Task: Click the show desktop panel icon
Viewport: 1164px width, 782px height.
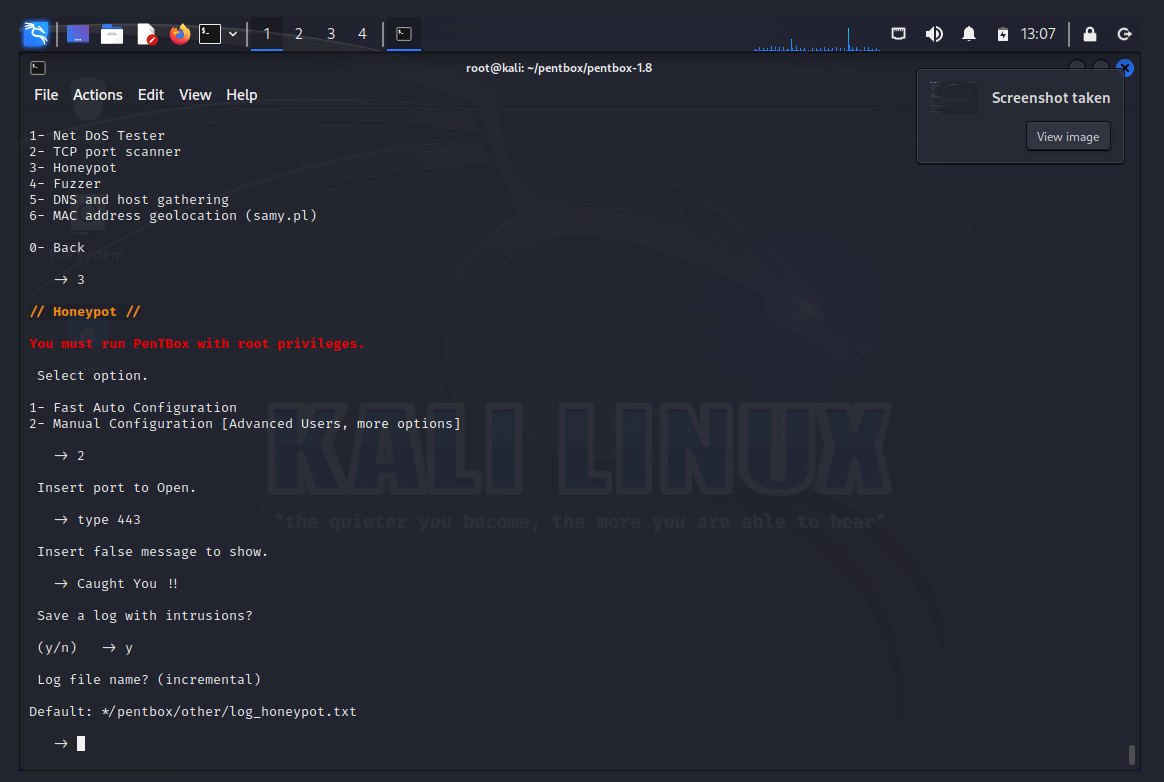Action: point(78,34)
